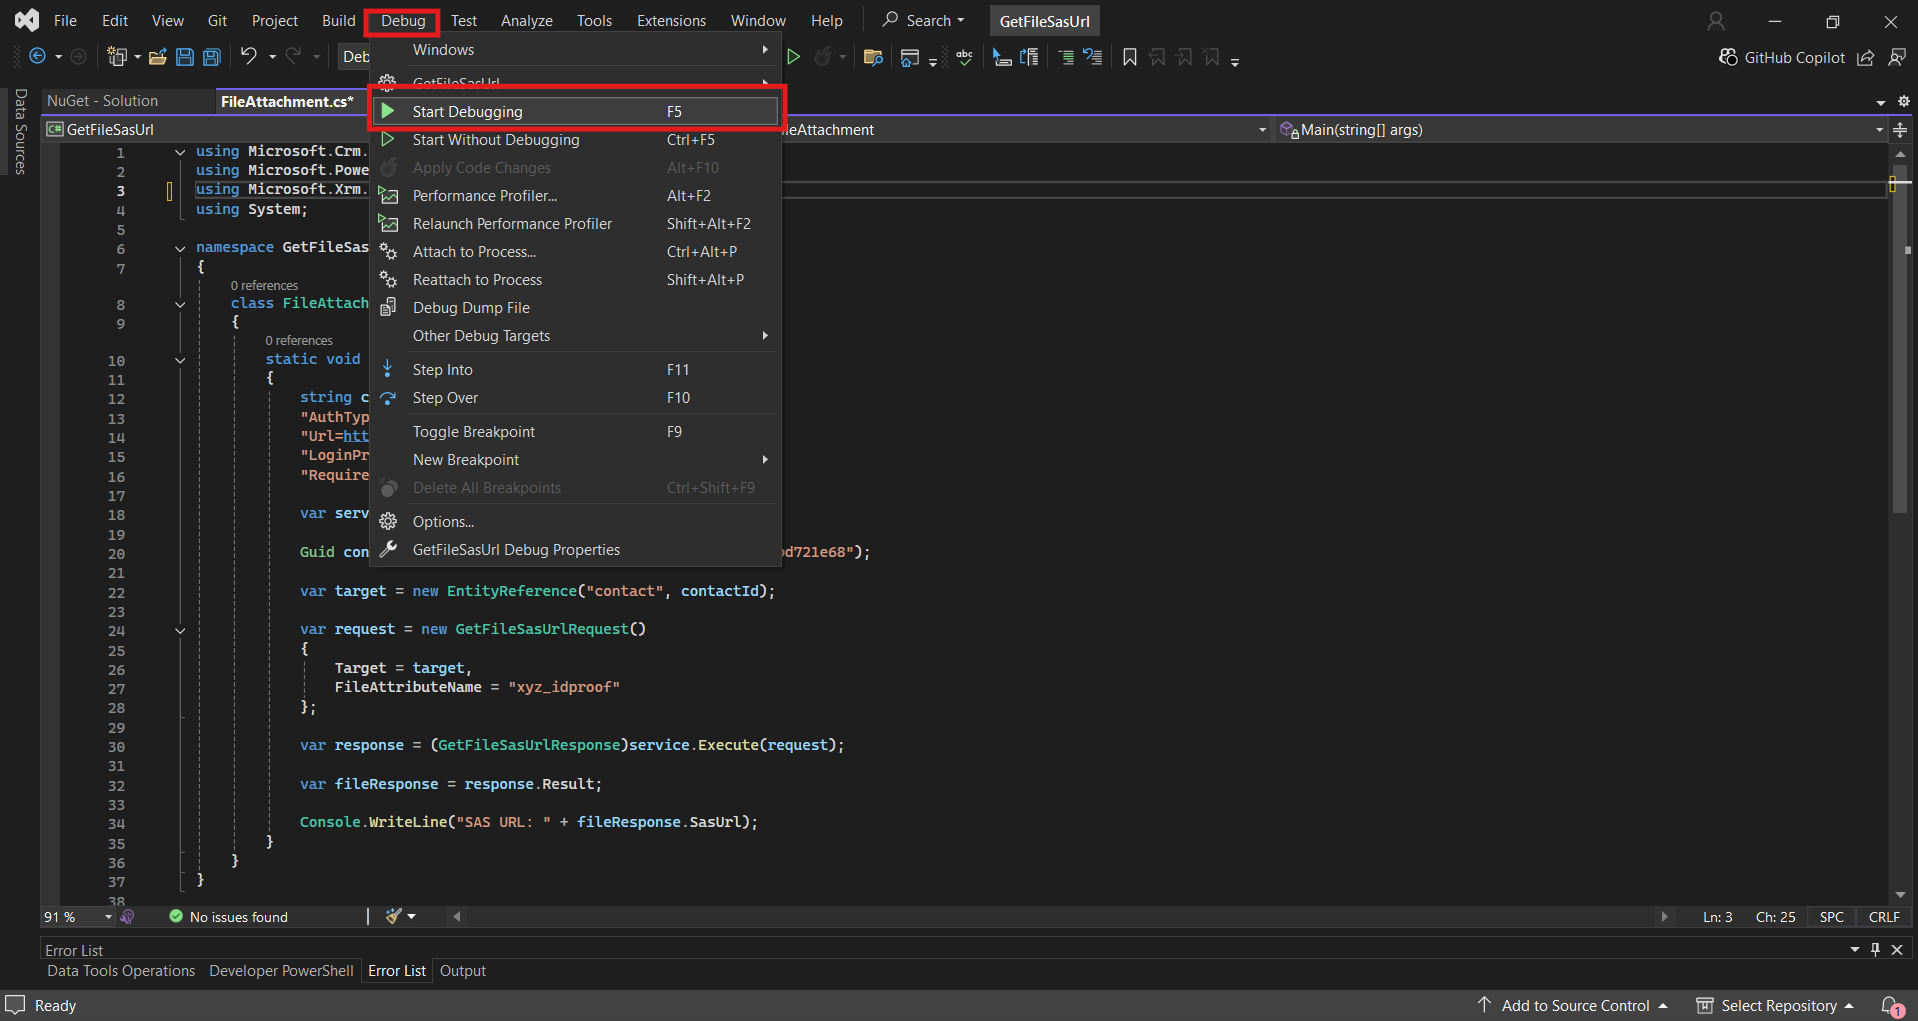Open the NuGet - Solution tab
1918x1021 pixels.
coord(102,101)
